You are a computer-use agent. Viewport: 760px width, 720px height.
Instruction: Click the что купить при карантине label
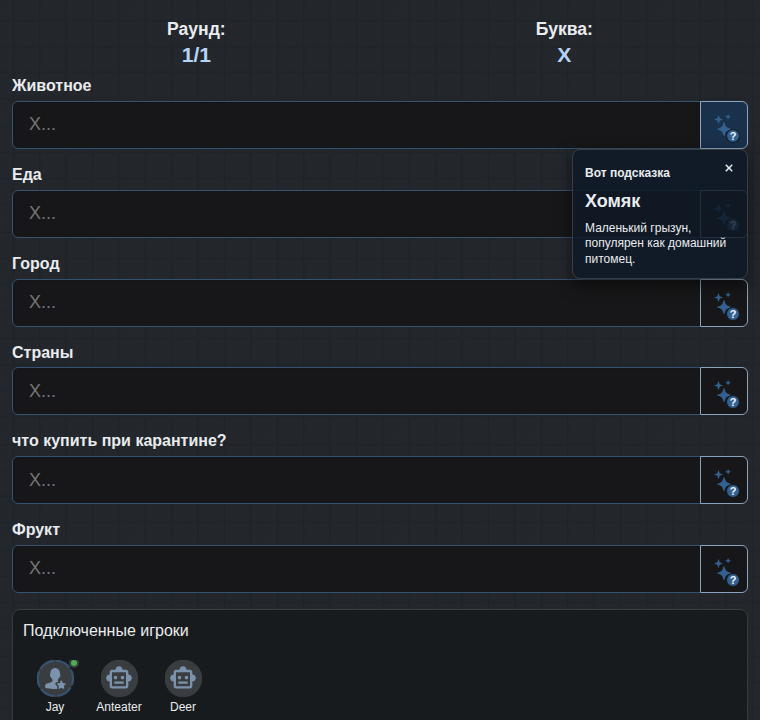click(x=119, y=441)
